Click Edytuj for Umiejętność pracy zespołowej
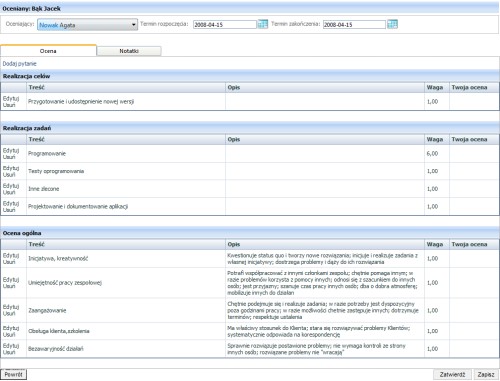This screenshot has height=381, width=500. (11, 279)
